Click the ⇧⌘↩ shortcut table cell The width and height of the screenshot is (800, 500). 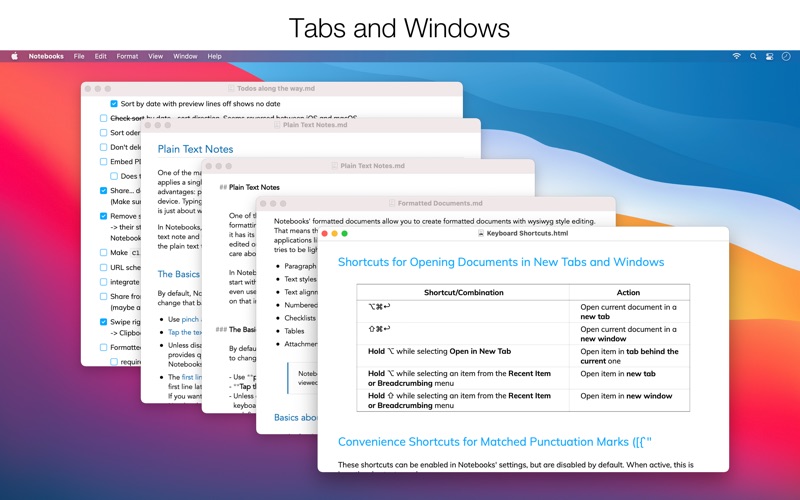463,333
